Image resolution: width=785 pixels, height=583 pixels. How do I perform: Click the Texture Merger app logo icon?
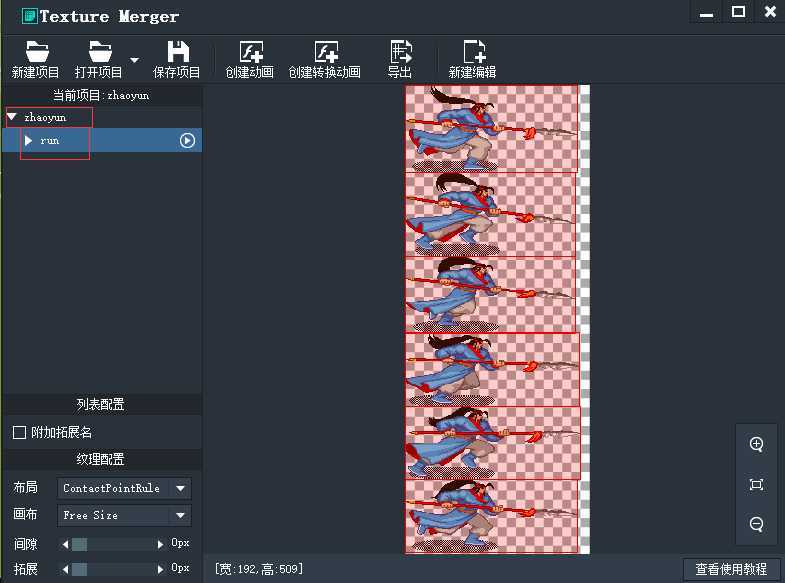(30, 16)
